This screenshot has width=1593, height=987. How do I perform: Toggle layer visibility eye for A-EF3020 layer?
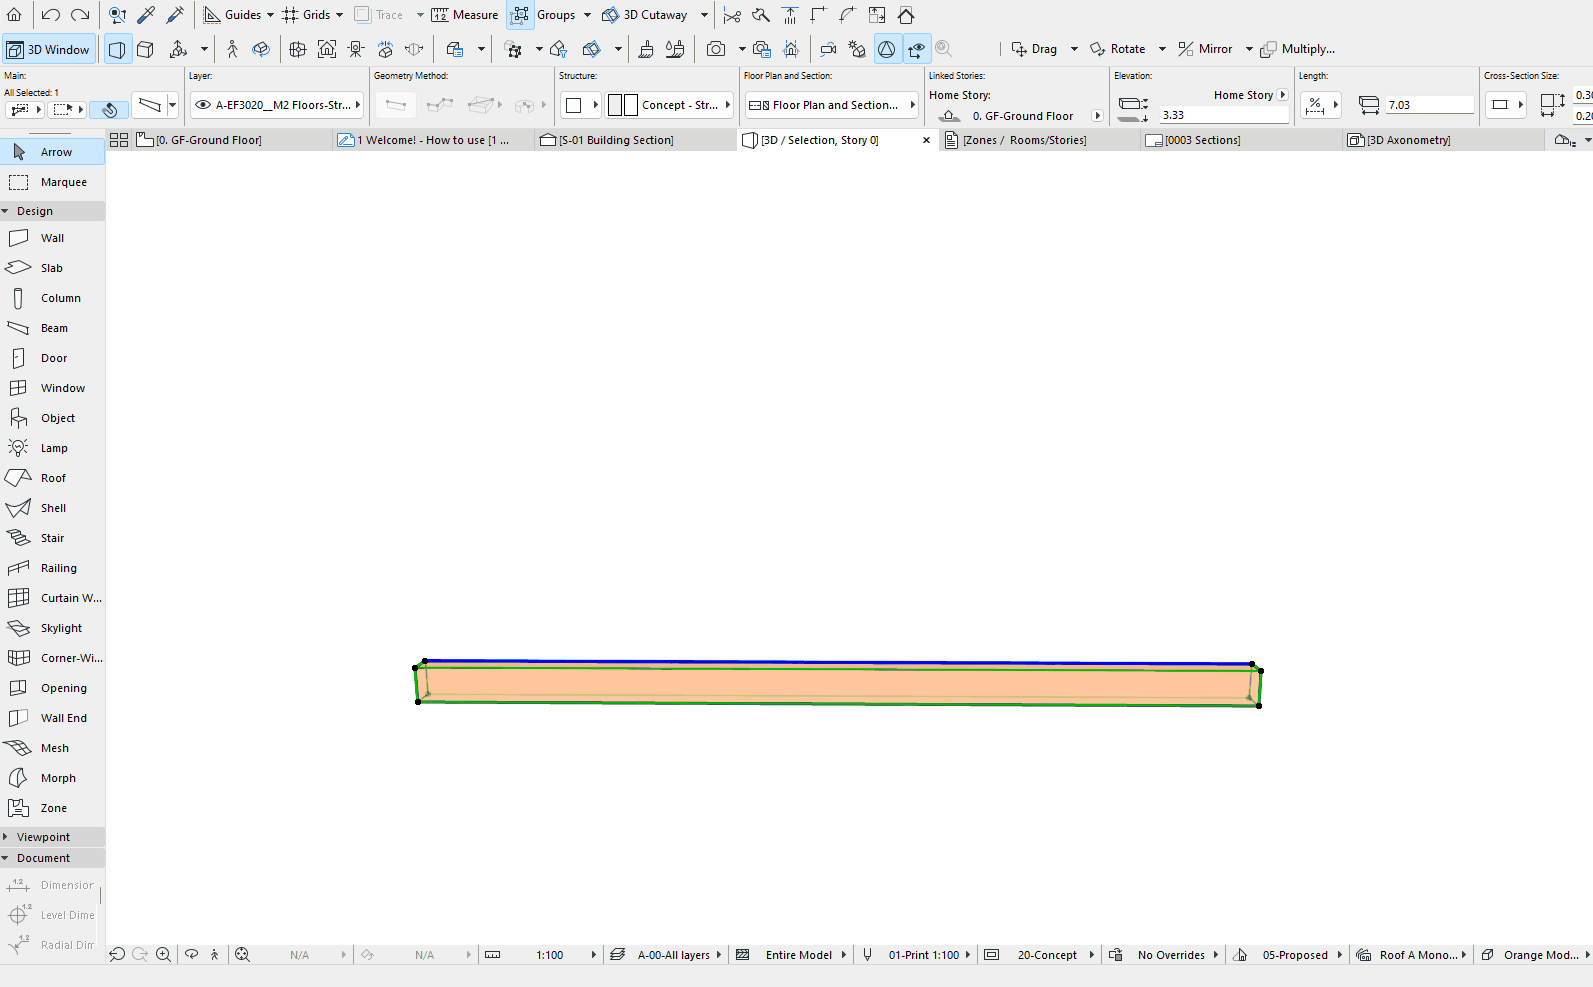(203, 105)
